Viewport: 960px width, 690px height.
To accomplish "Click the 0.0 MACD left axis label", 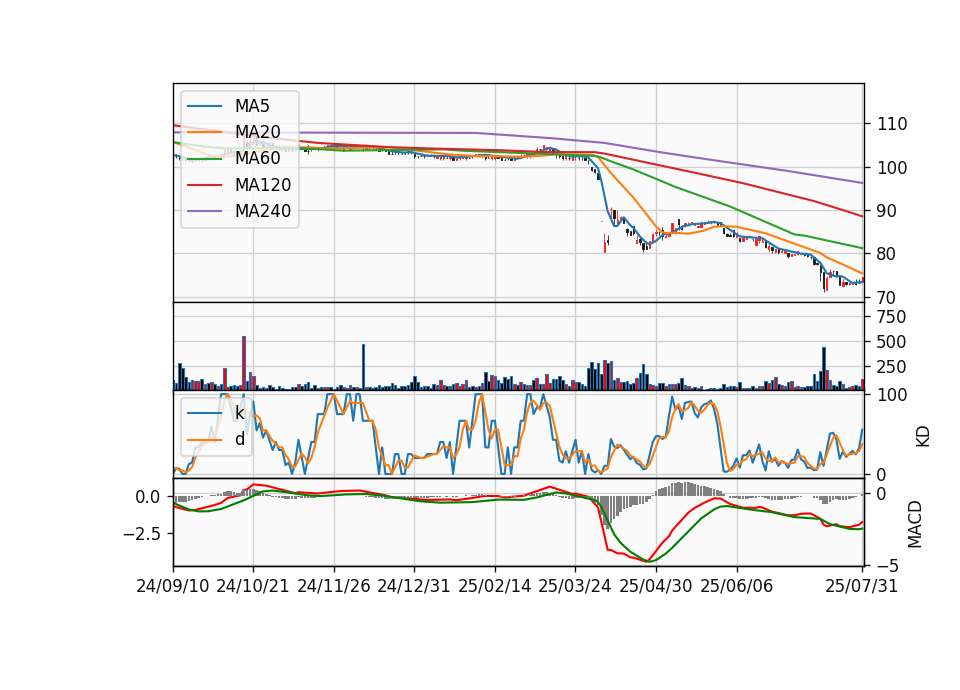I will coord(148,497).
